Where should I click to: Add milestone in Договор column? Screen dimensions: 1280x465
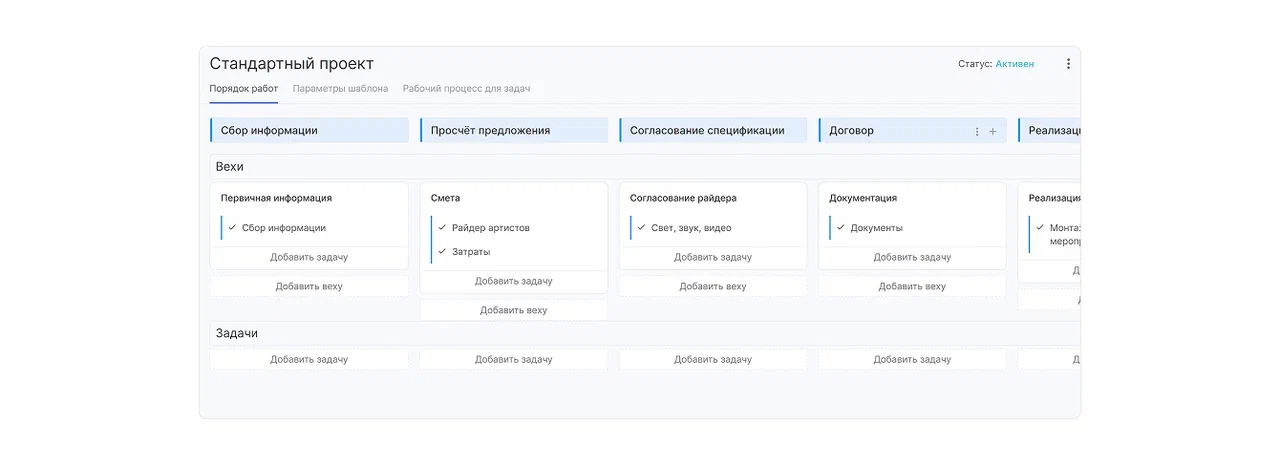(912, 286)
